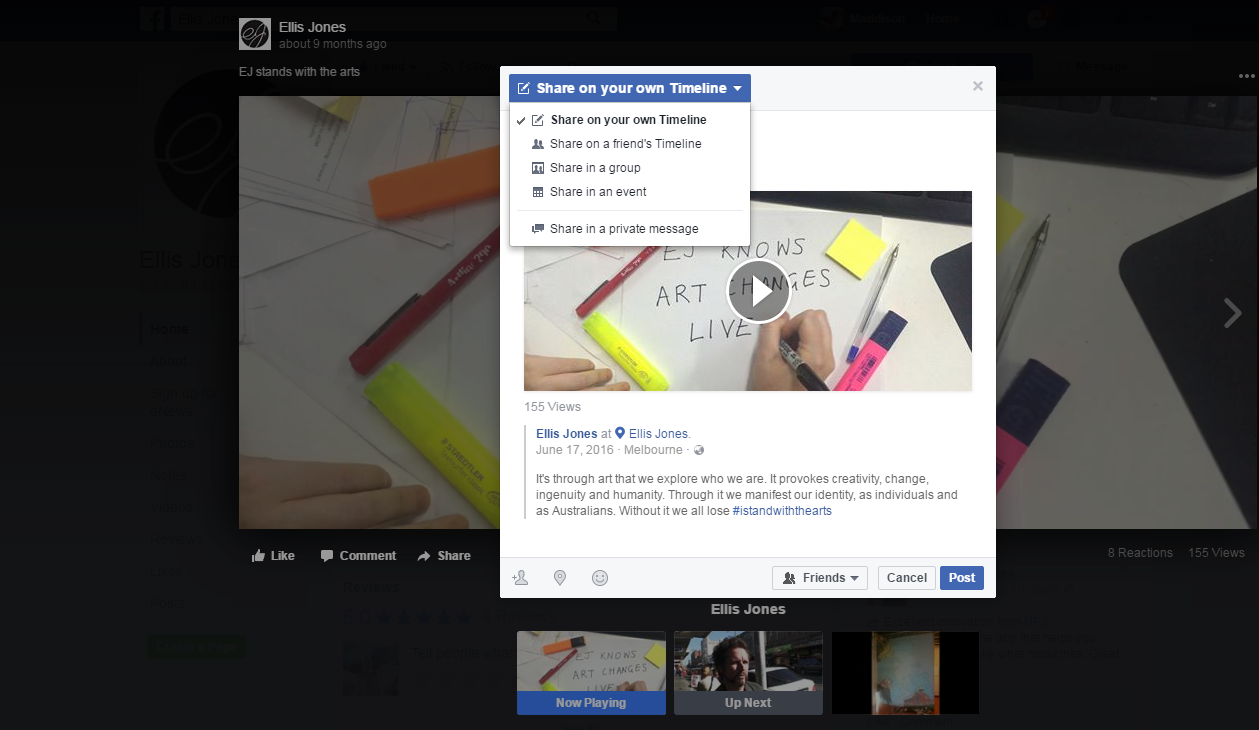Open the feeling/activity smiley icon
Image resolution: width=1259 pixels, height=730 pixels.
point(600,578)
